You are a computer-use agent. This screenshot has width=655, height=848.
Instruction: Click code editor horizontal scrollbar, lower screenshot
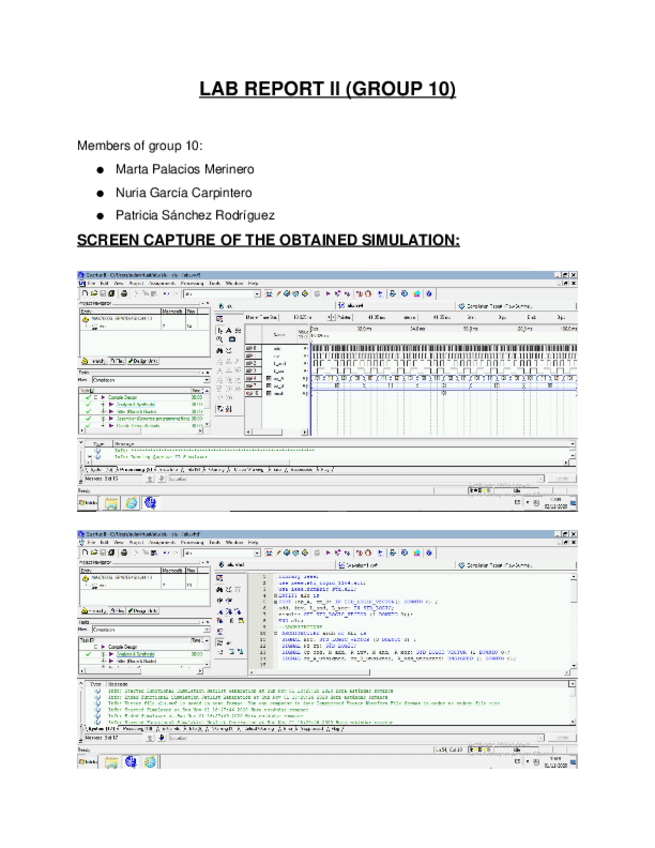pos(409,672)
